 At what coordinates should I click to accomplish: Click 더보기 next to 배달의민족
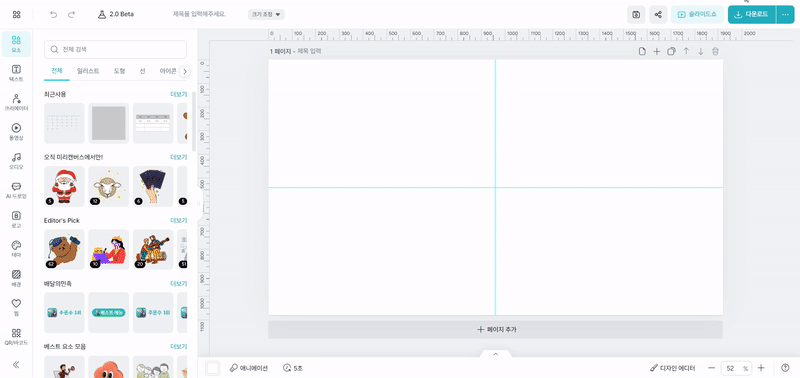tap(178, 284)
